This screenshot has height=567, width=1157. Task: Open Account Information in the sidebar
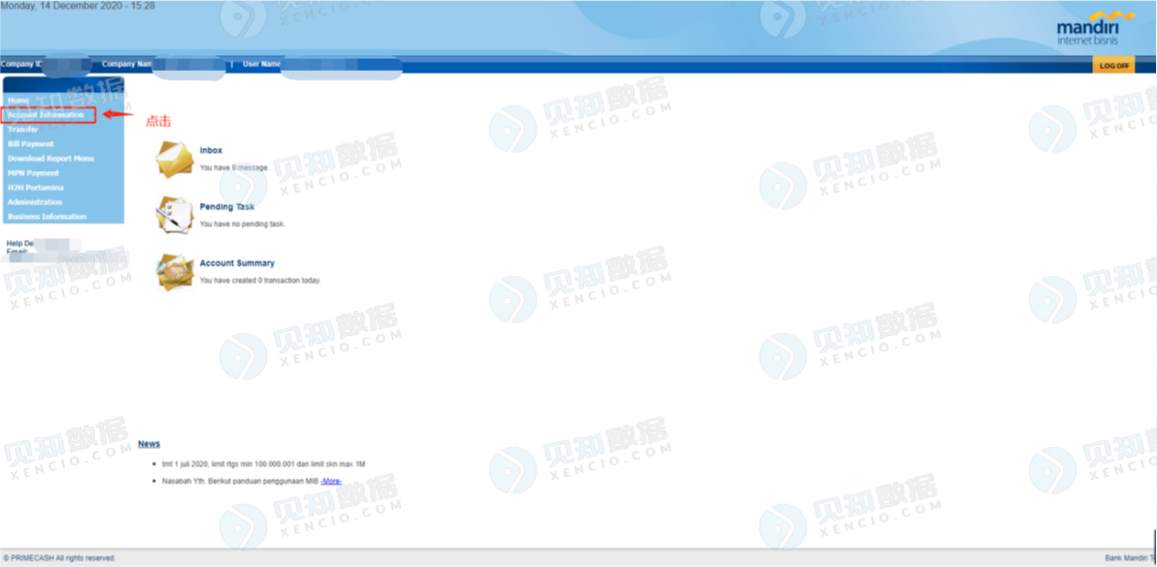click(x=46, y=114)
